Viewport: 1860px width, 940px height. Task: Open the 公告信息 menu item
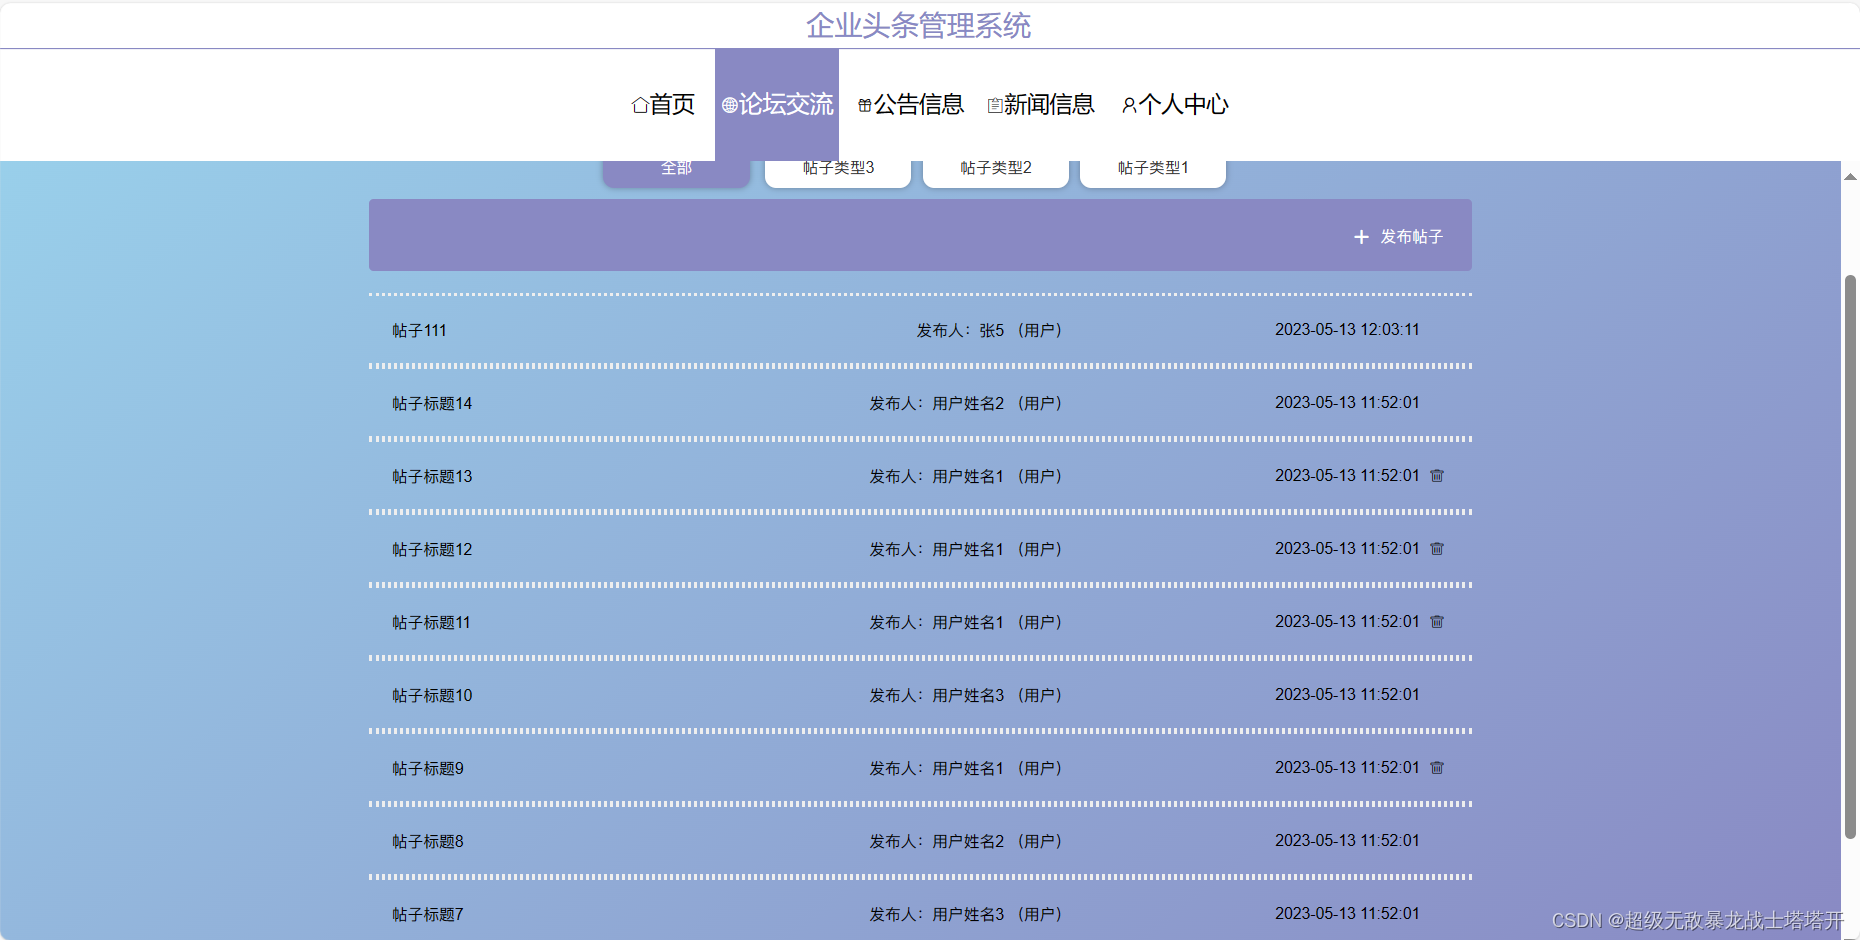910,105
